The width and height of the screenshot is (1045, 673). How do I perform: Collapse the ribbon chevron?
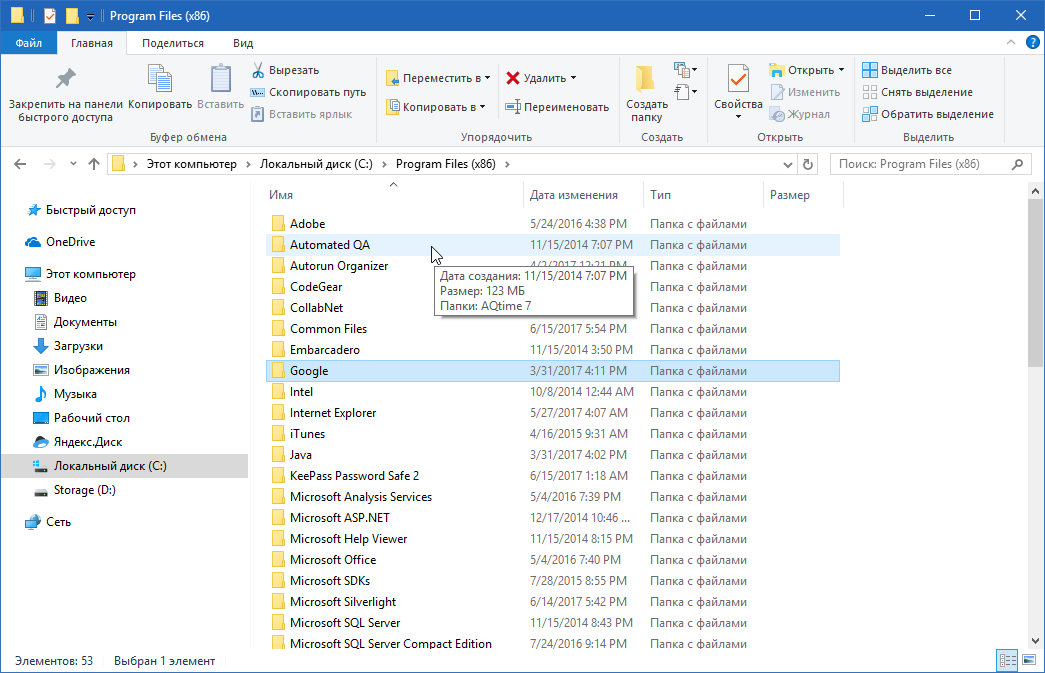[1011, 42]
